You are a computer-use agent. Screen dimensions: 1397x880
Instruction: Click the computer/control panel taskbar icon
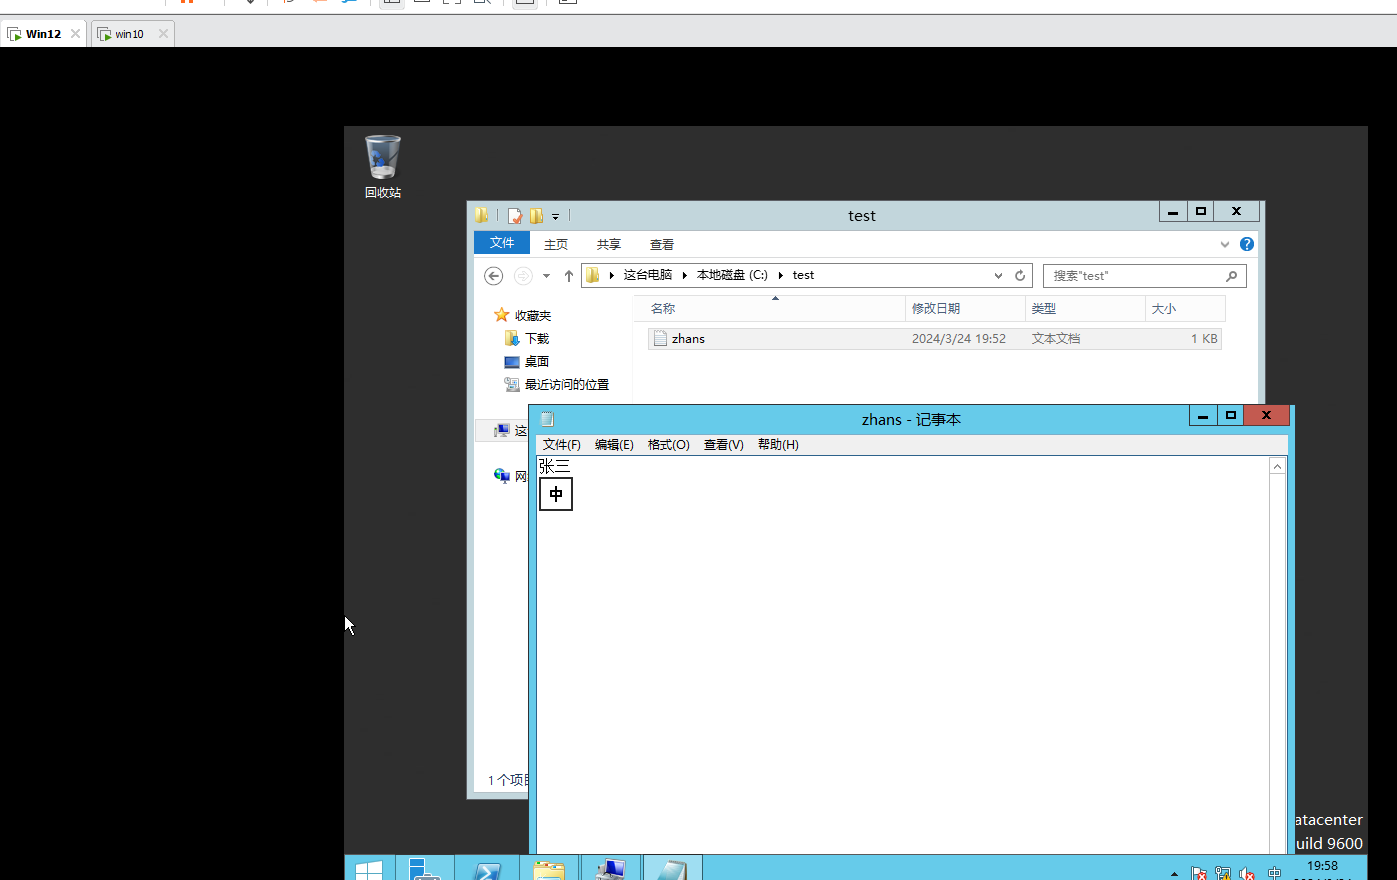[x=611, y=868]
